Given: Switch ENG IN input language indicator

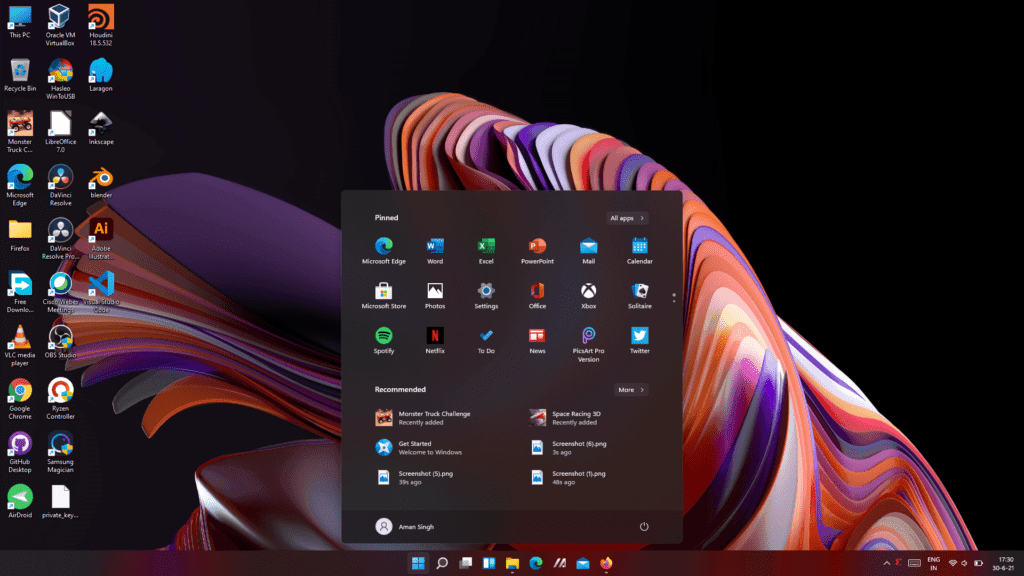Looking at the screenshot, I should [934, 564].
